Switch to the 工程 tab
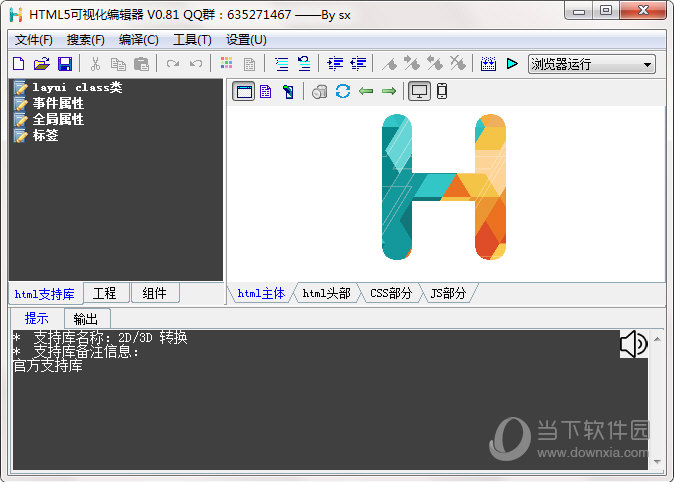The height and width of the screenshot is (482, 674). 104,293
